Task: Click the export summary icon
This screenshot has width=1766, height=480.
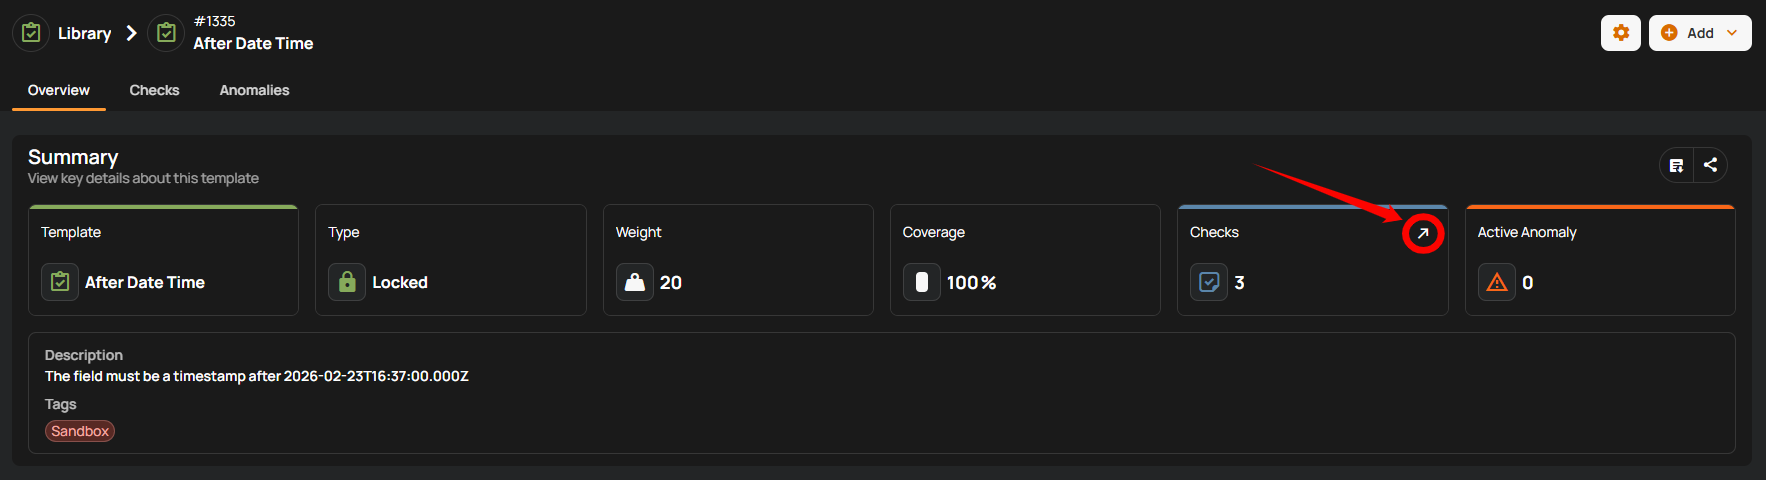Action: [x=1677, y=165]
